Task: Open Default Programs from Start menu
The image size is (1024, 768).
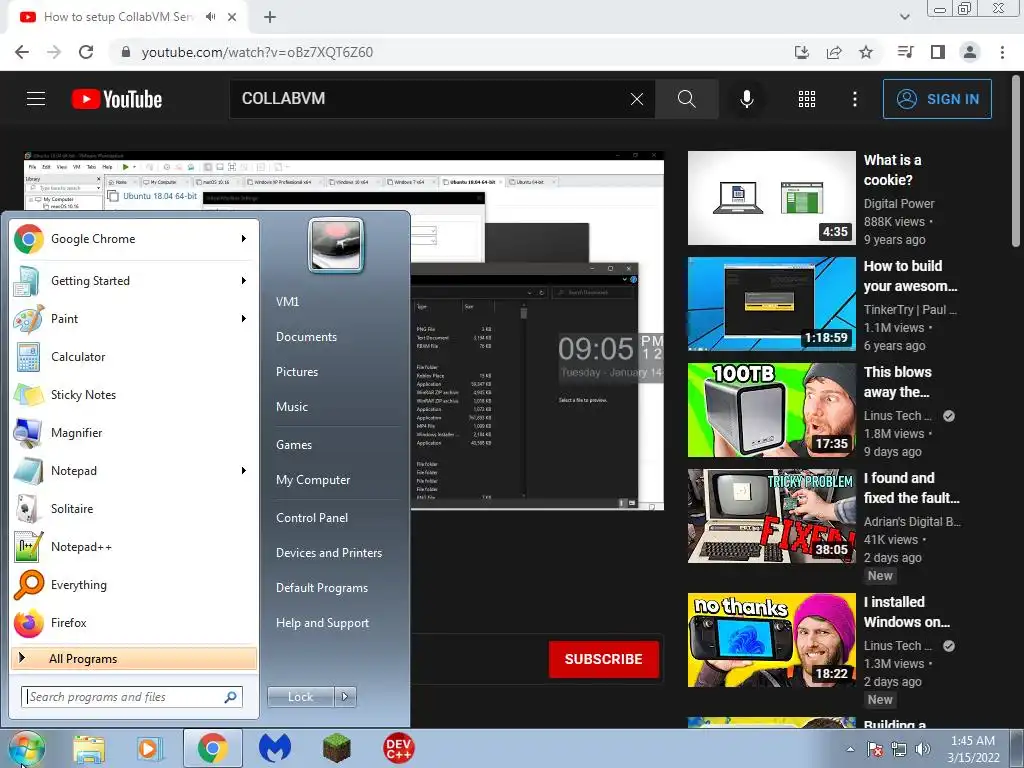Action: point(322,588)
